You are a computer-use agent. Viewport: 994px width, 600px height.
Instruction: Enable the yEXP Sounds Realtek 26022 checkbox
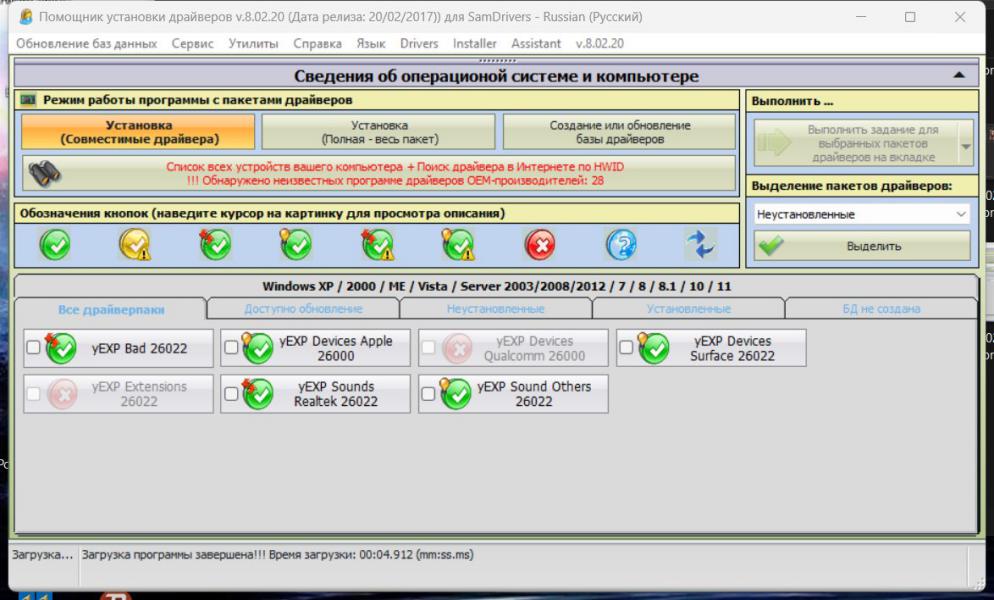pyautogui.click(x=231, y=394)
